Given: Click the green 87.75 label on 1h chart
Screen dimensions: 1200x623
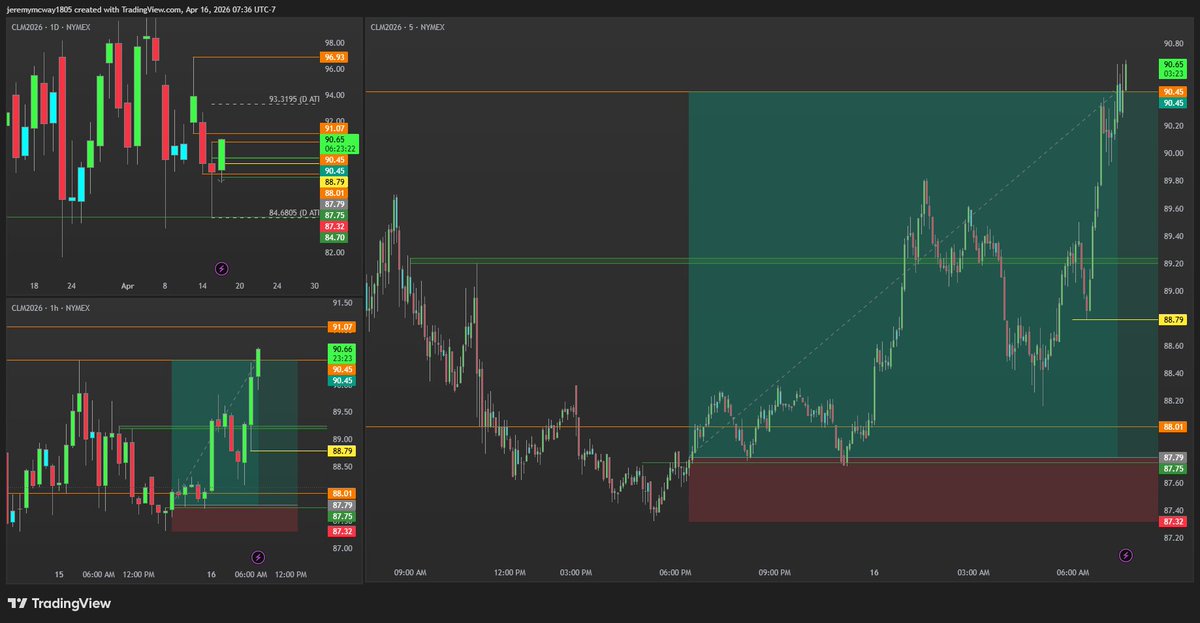Looking at the screenshot, I should (340, 516).
